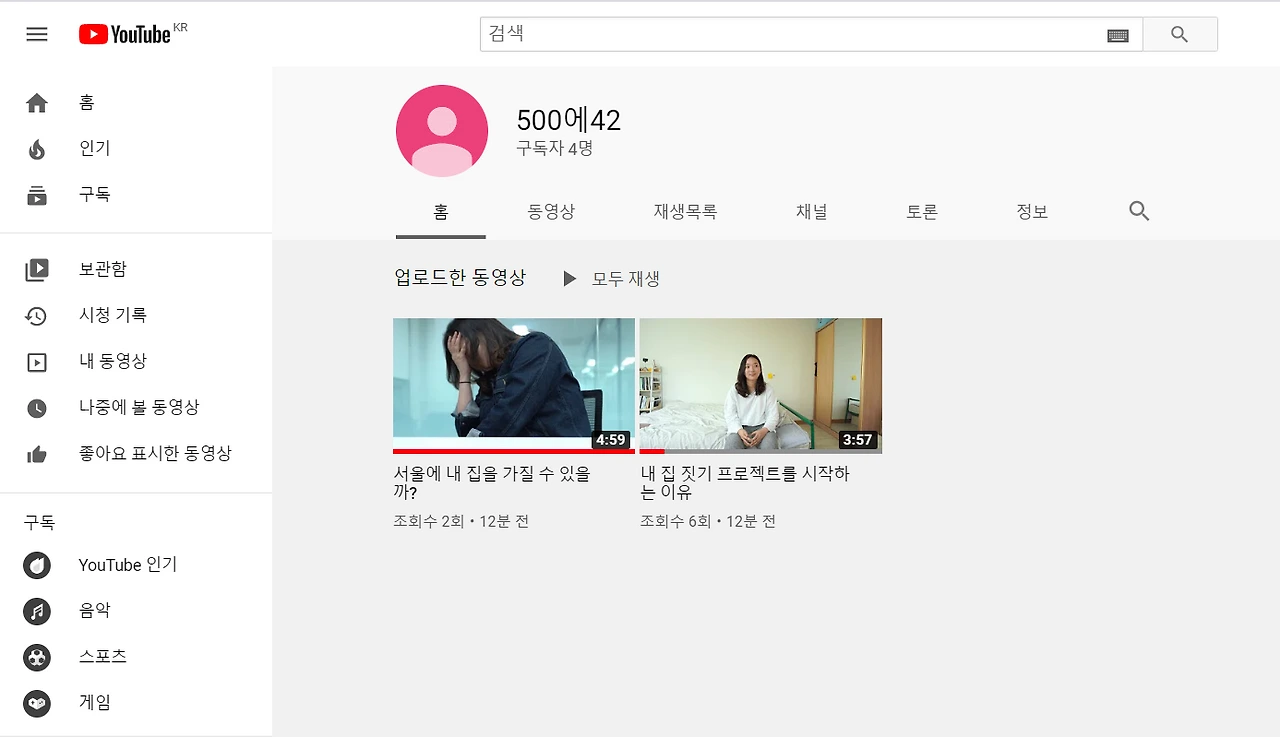Toggle the on-screen keyboard in search bar
The width and height of the screenshot is (1280, 737).
pos(1118,34)
